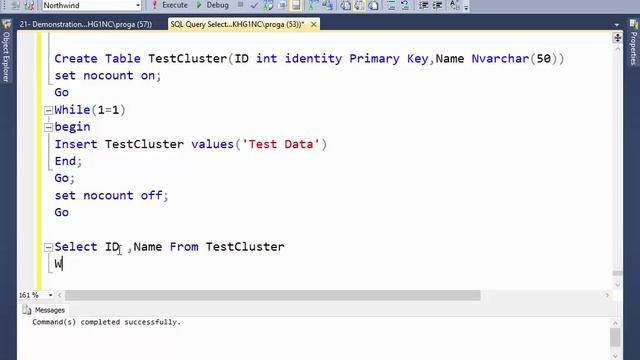Select Results to Text icon
The image size is (640, 360).
click(x=345, y=5)
